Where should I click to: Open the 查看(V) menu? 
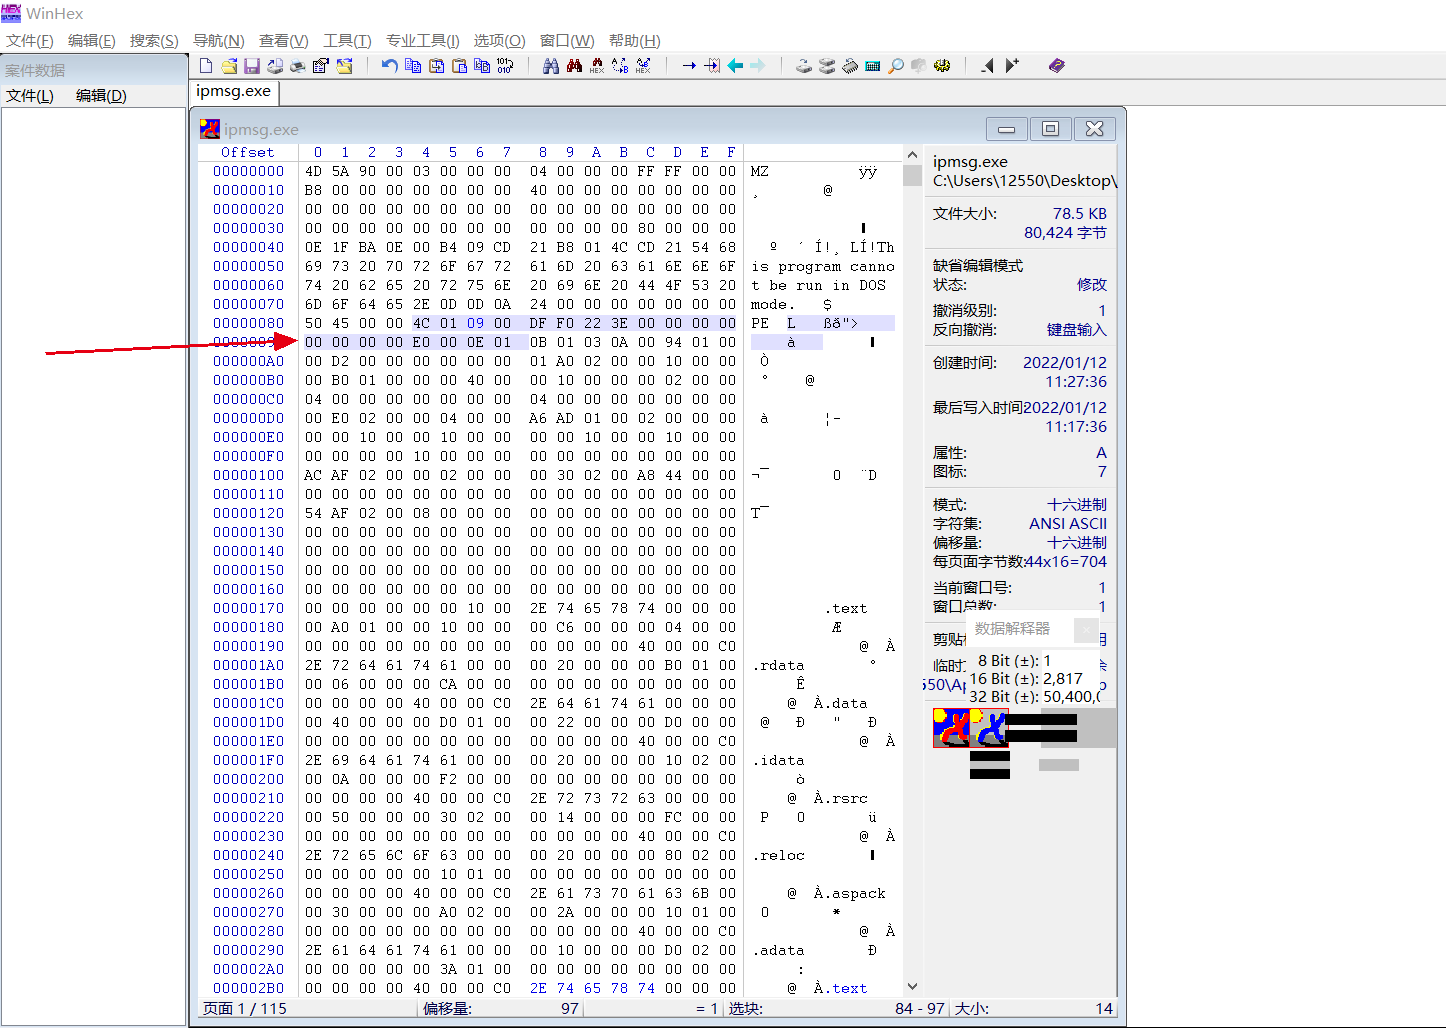284,40
